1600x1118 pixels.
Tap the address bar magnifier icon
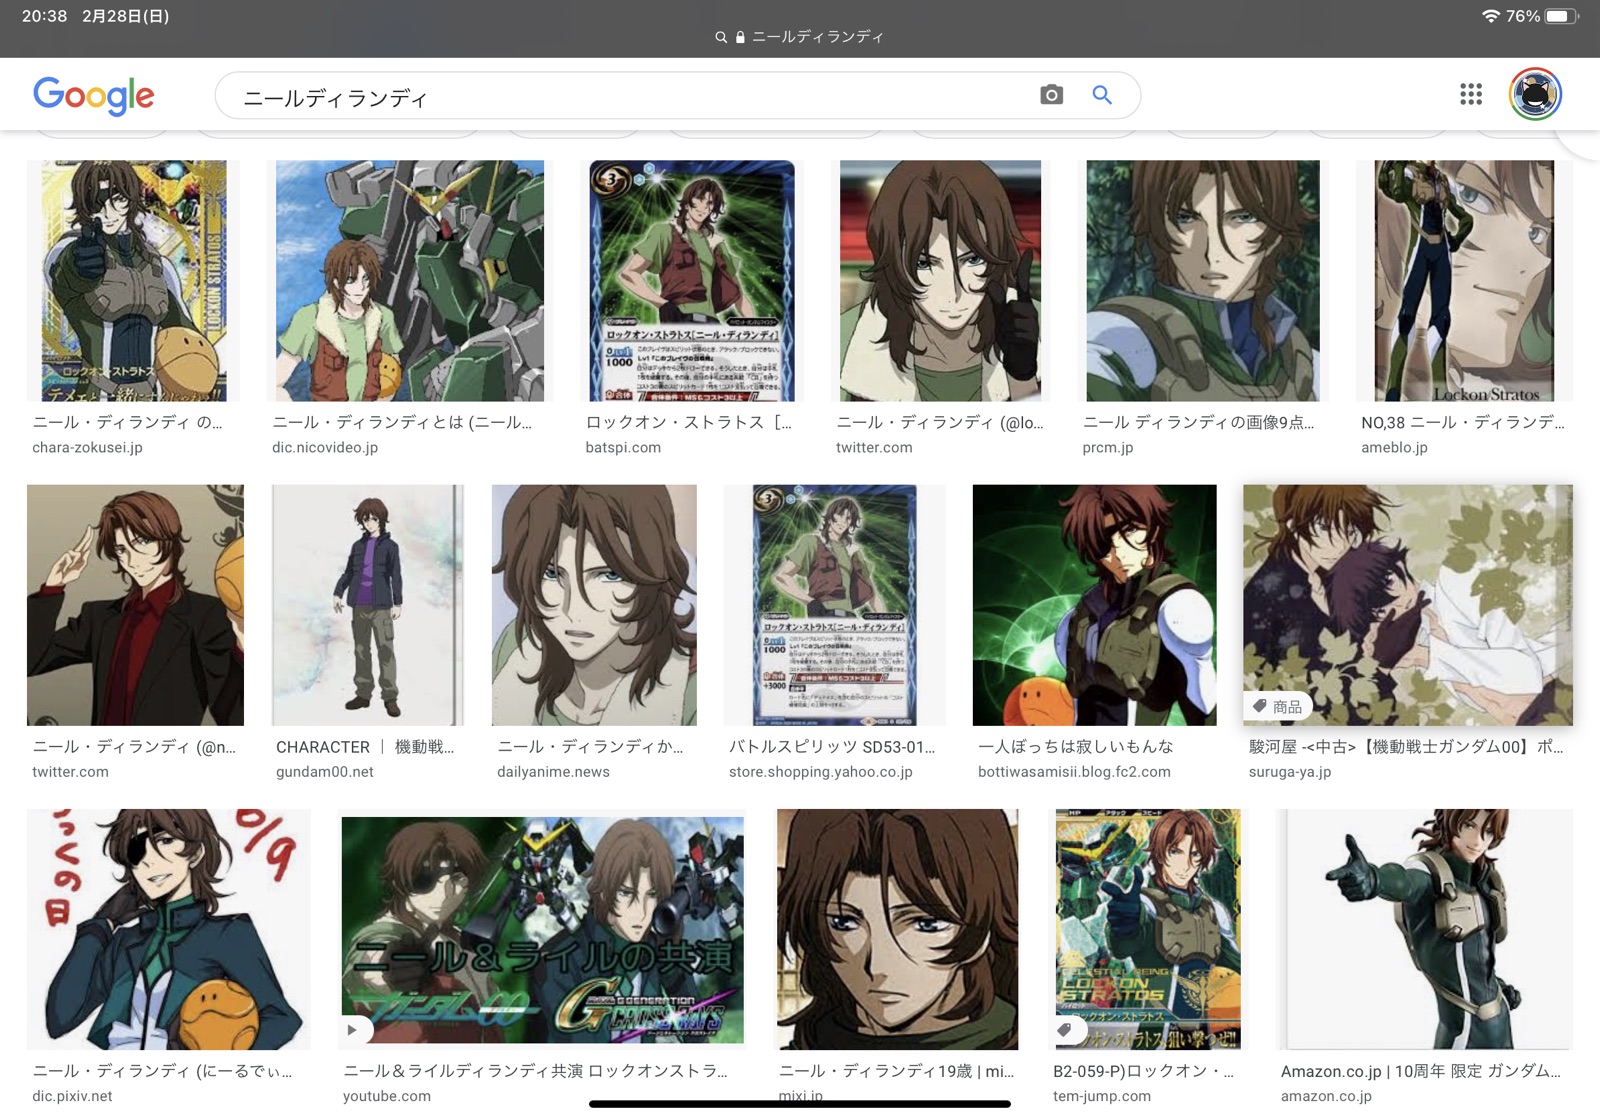pos(721,37)
